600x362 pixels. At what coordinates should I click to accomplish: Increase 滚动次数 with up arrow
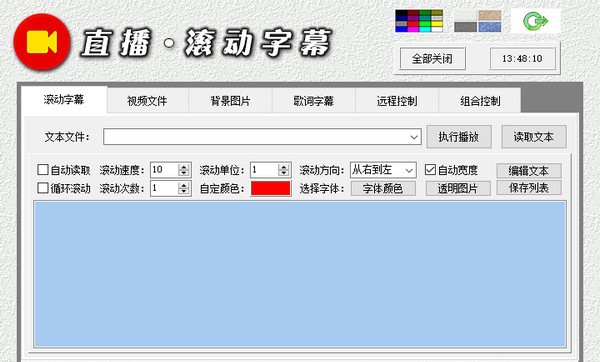point(184,185)
